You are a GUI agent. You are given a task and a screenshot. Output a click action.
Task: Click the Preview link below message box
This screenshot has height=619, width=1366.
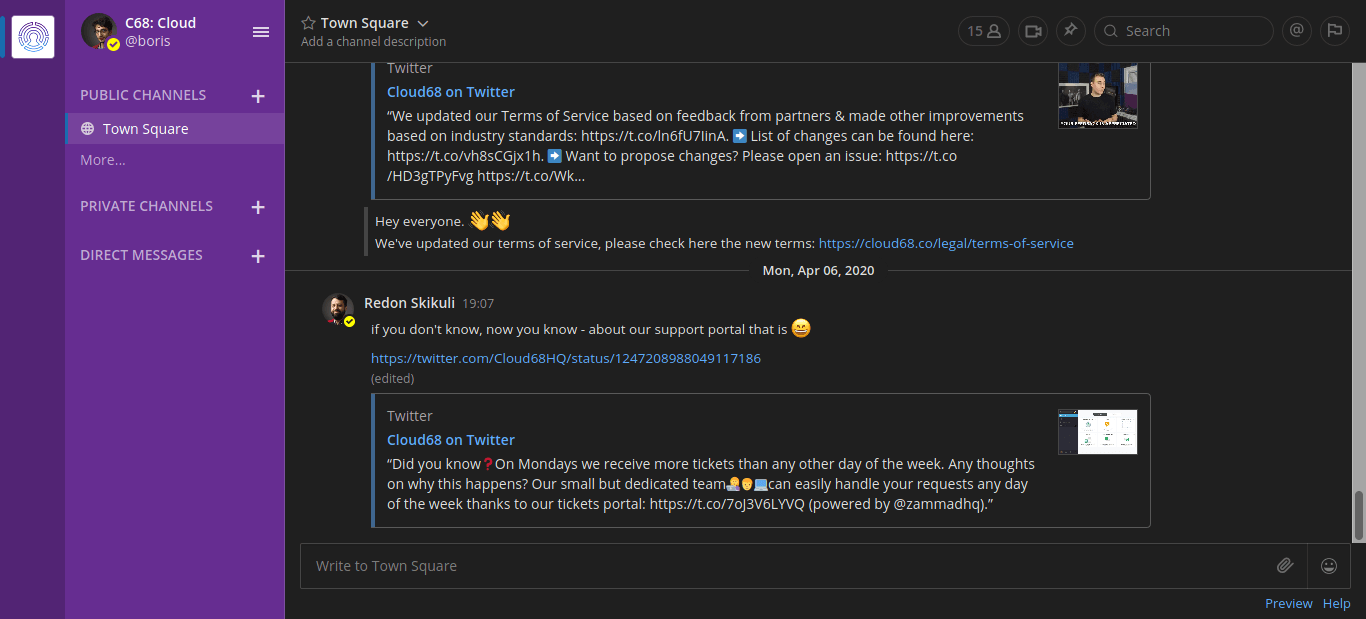pos(1288,603)
